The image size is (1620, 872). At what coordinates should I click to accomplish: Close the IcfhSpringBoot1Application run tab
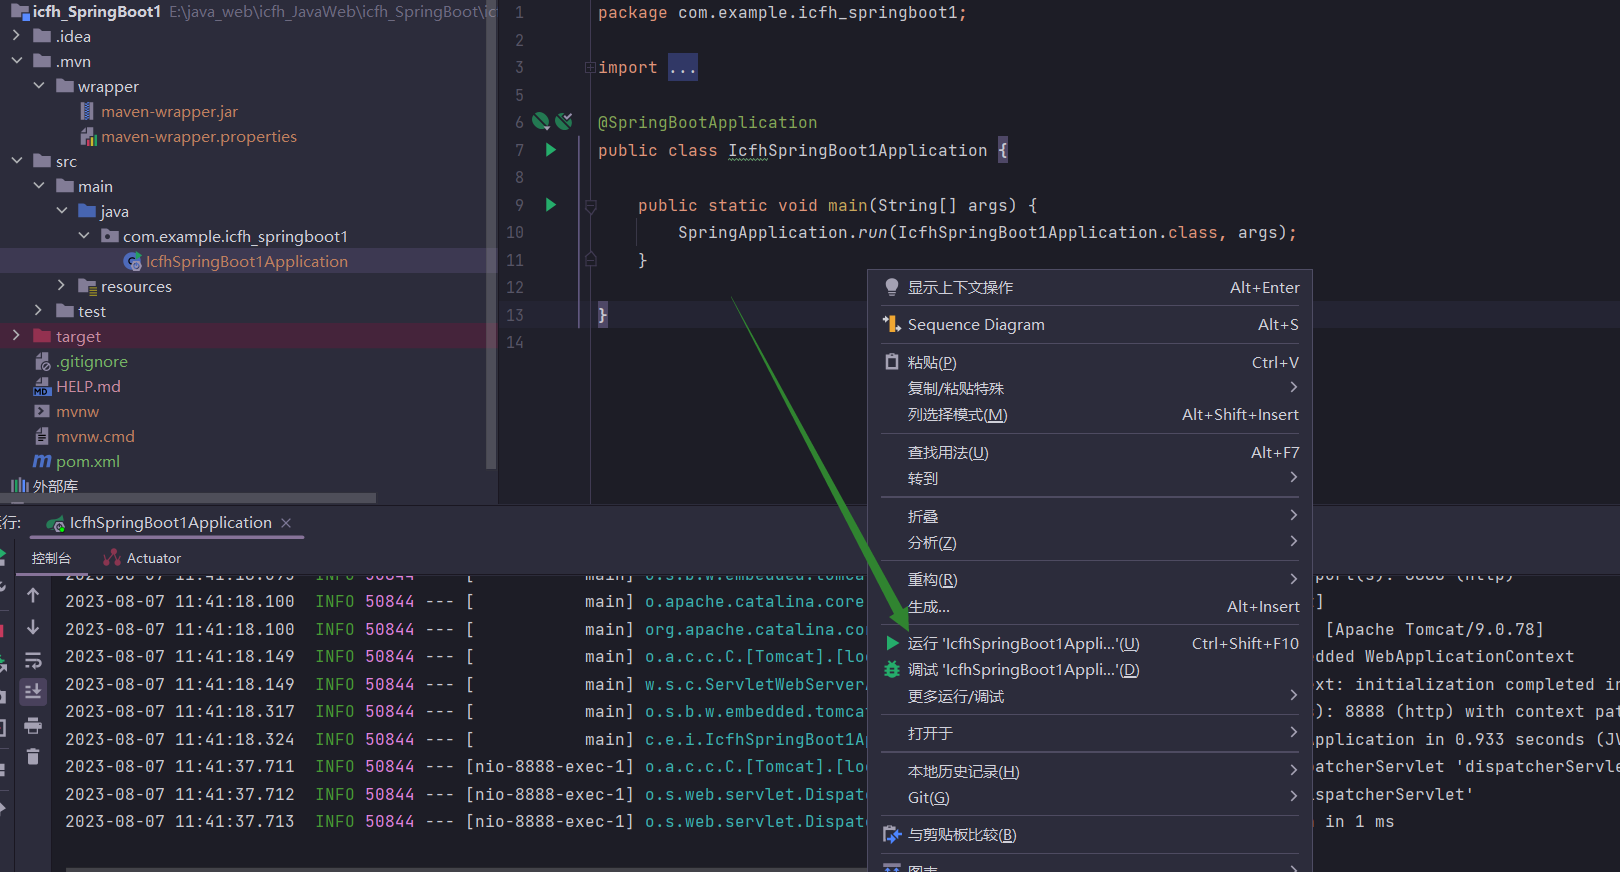click(x=286, y=523)
